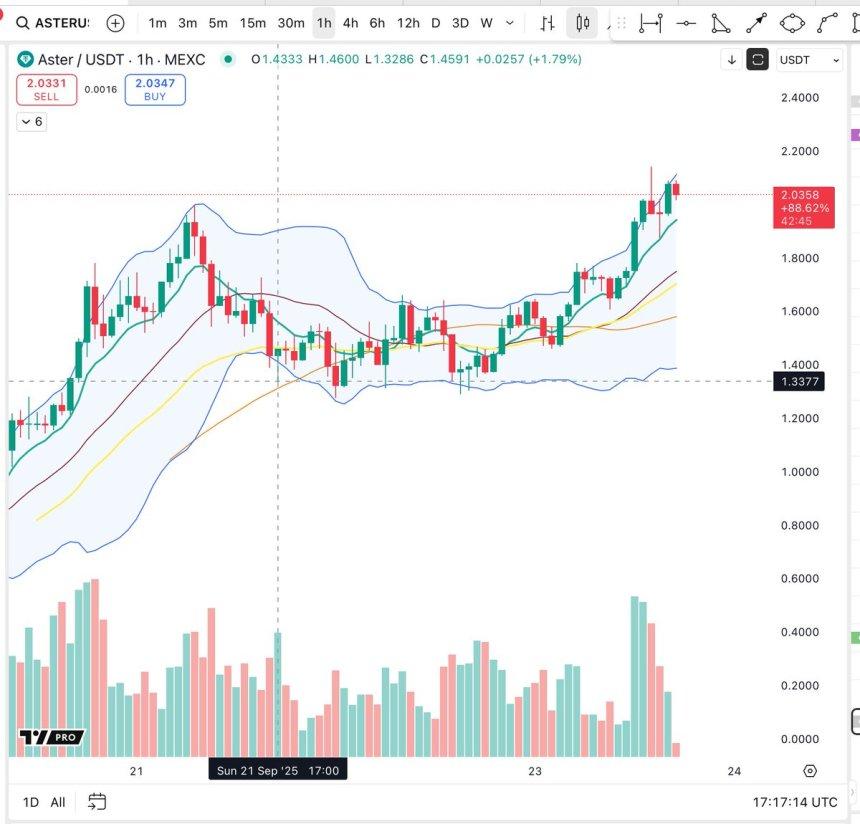
Task: Choose the trend line arrow drawing tool
Action: point(755,22)
